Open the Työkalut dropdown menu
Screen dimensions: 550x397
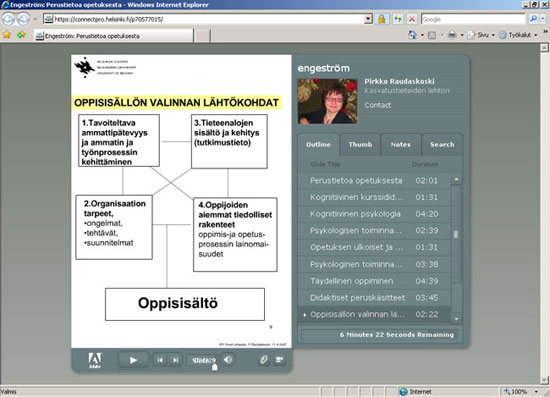[x=518, y=35]
